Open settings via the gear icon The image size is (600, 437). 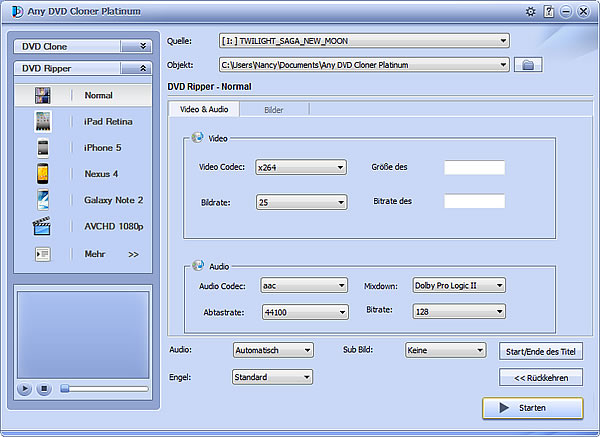[530, 11]
